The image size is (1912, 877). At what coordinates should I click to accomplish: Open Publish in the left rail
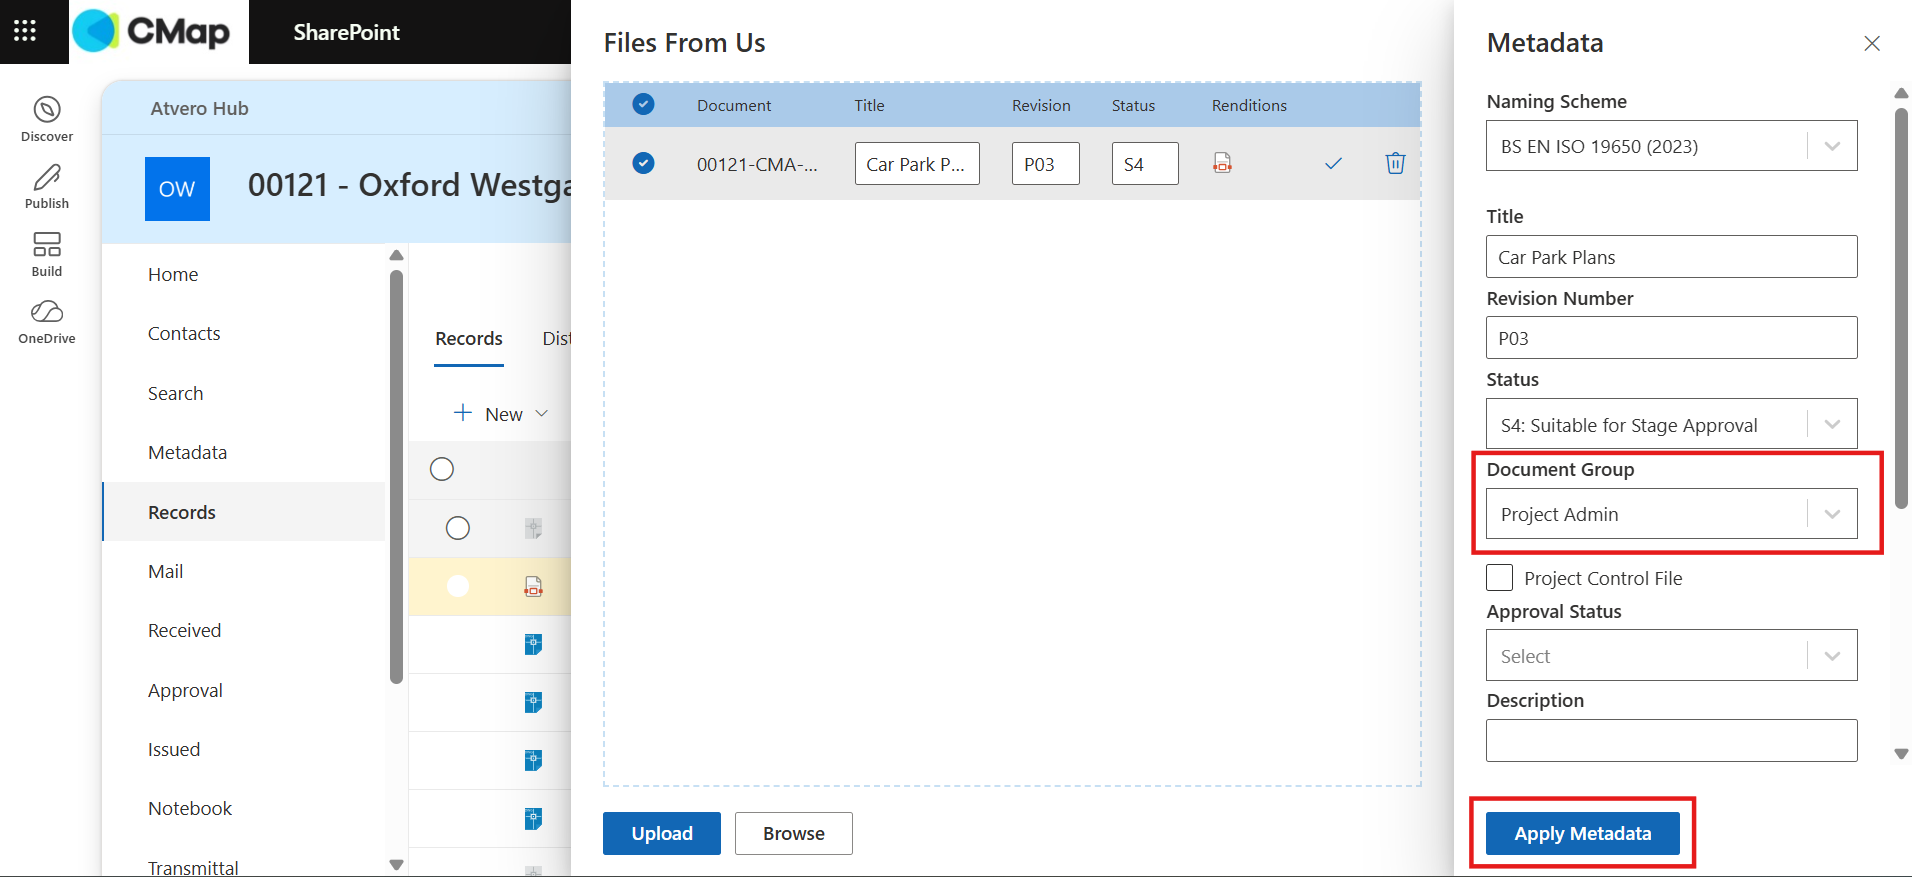(47, 187)
